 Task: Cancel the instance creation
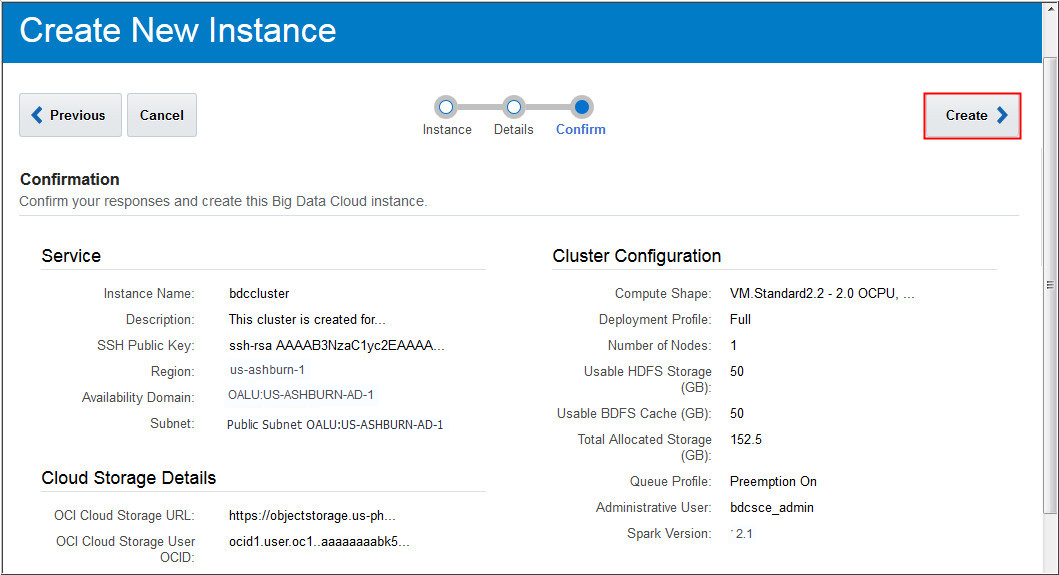(162, 115)
